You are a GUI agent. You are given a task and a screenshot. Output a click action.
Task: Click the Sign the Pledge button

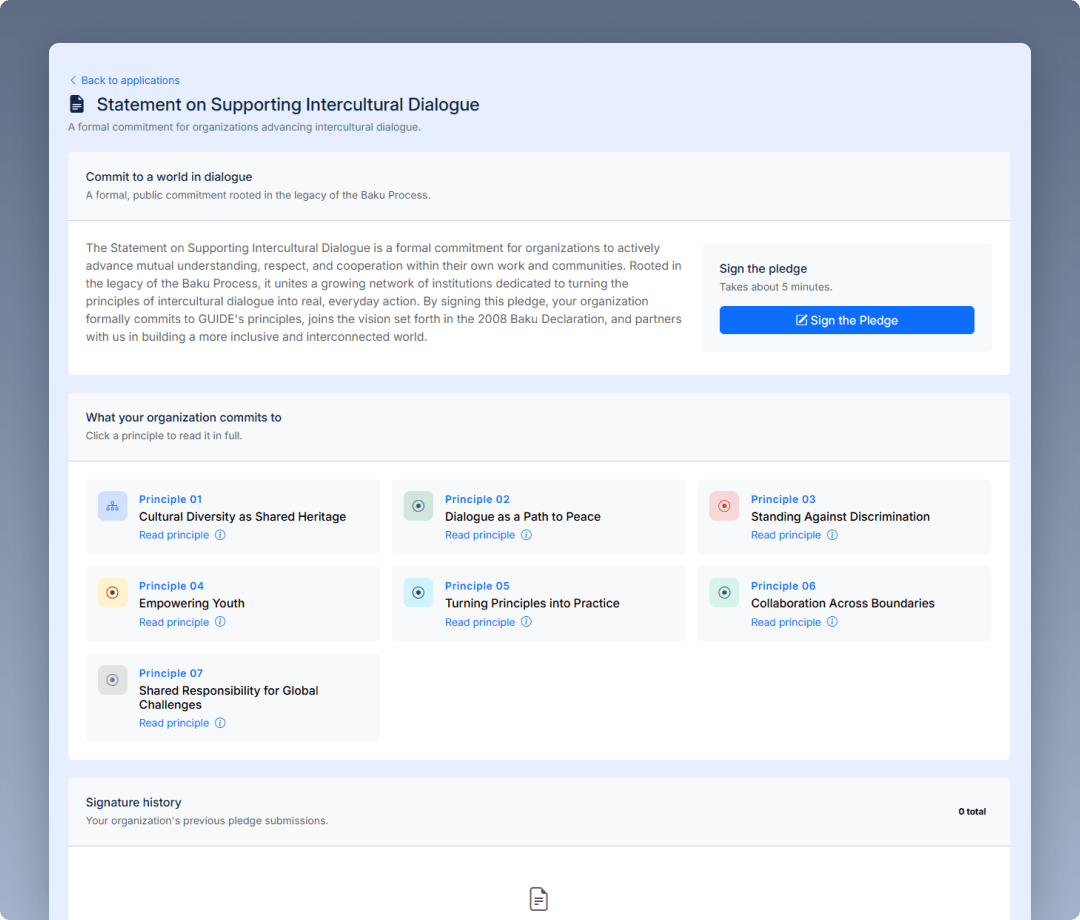pos(847,320)
